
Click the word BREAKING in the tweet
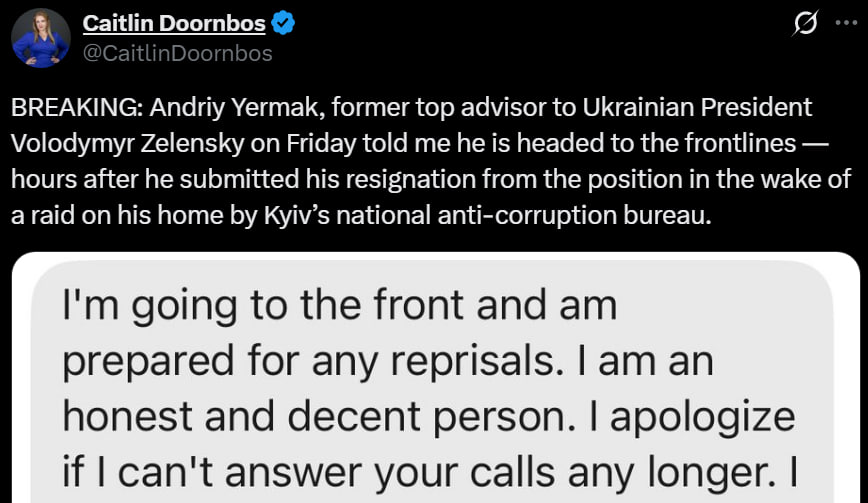(65, 108)
